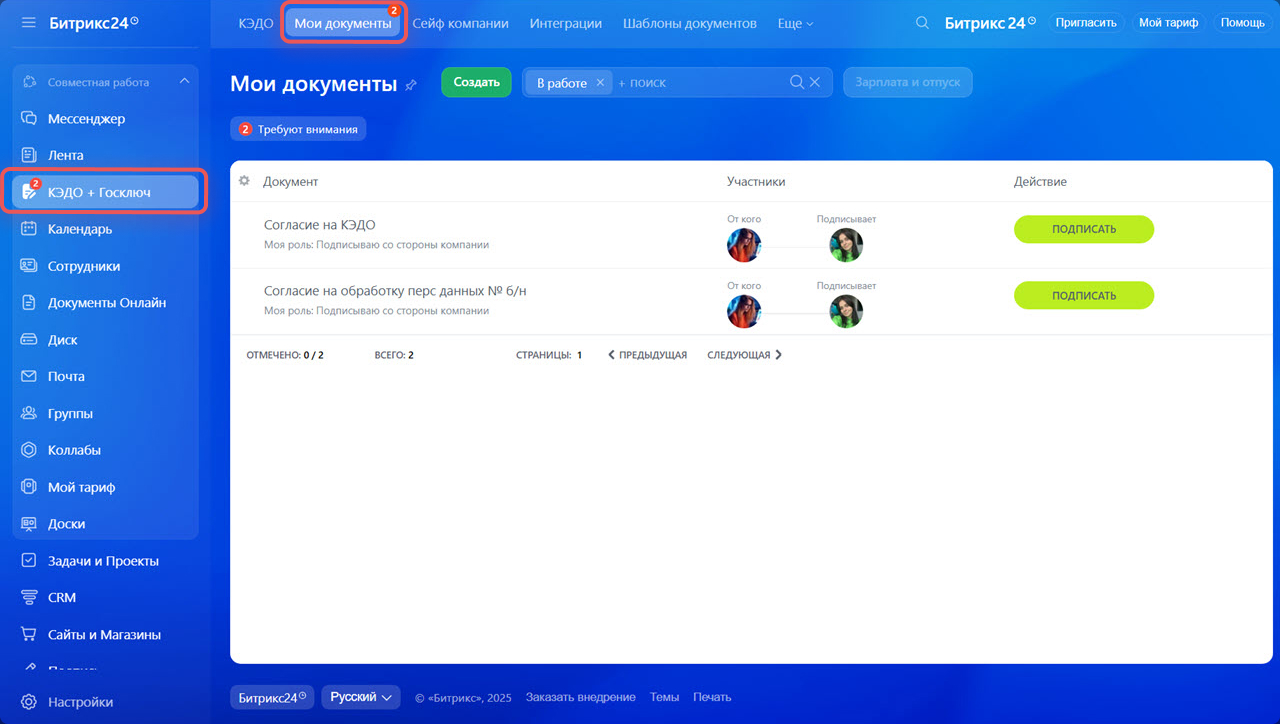Collapse the Совместная работа section

tap(184, 82)
